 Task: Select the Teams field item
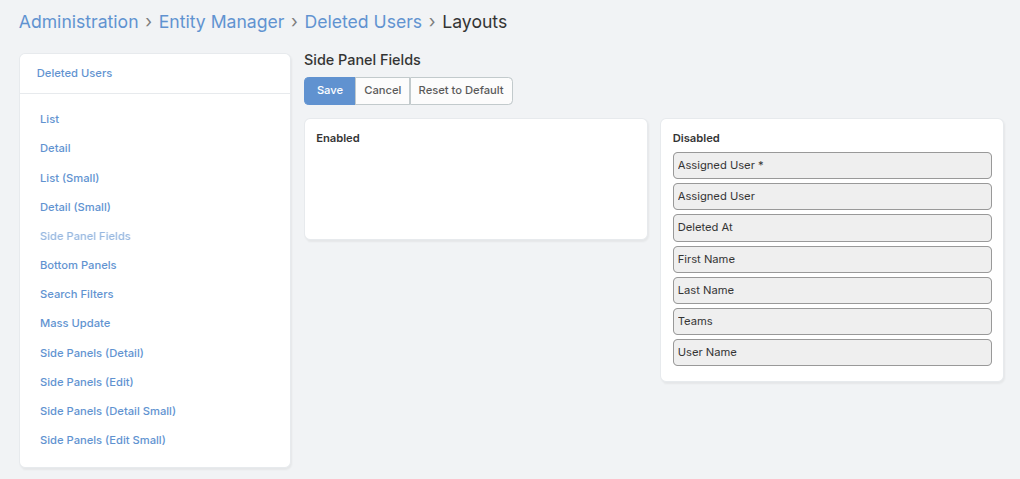pyautogui.click(x=831, y=321)
